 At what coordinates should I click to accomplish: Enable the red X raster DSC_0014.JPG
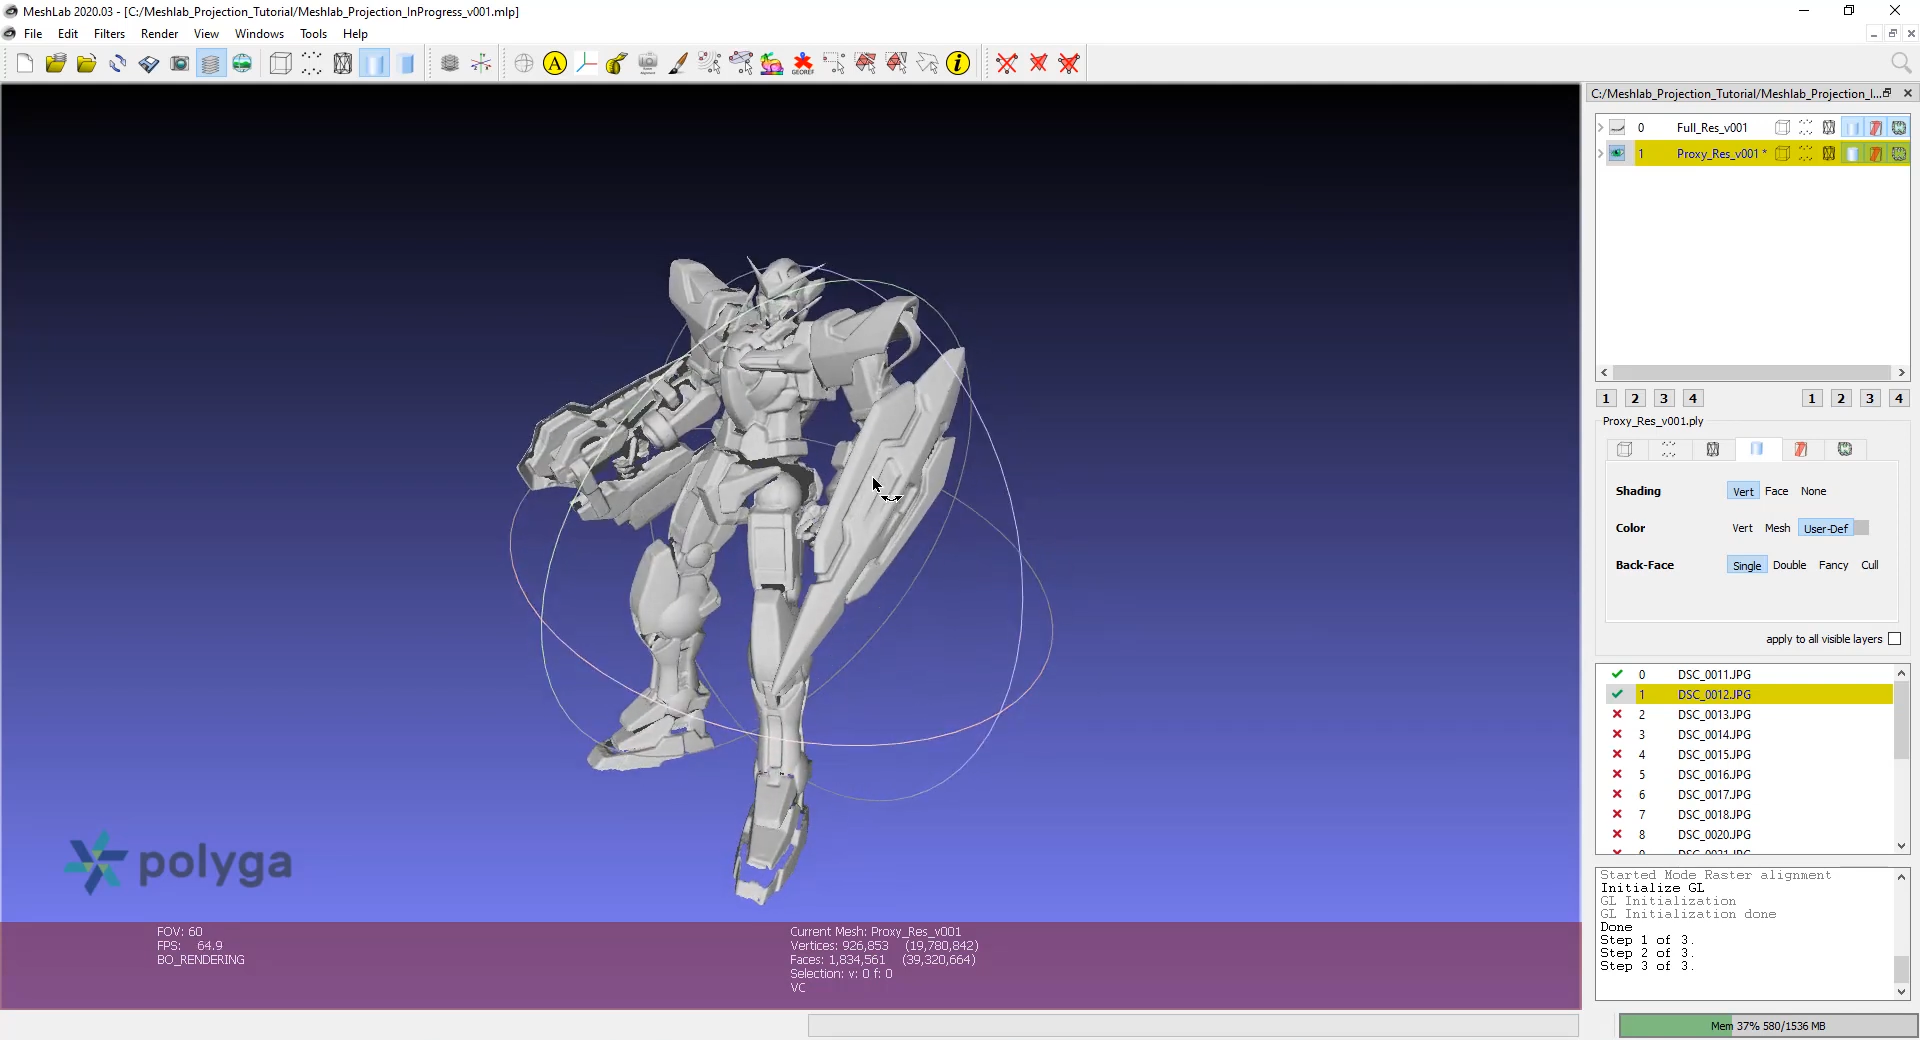coord(1617,734)
